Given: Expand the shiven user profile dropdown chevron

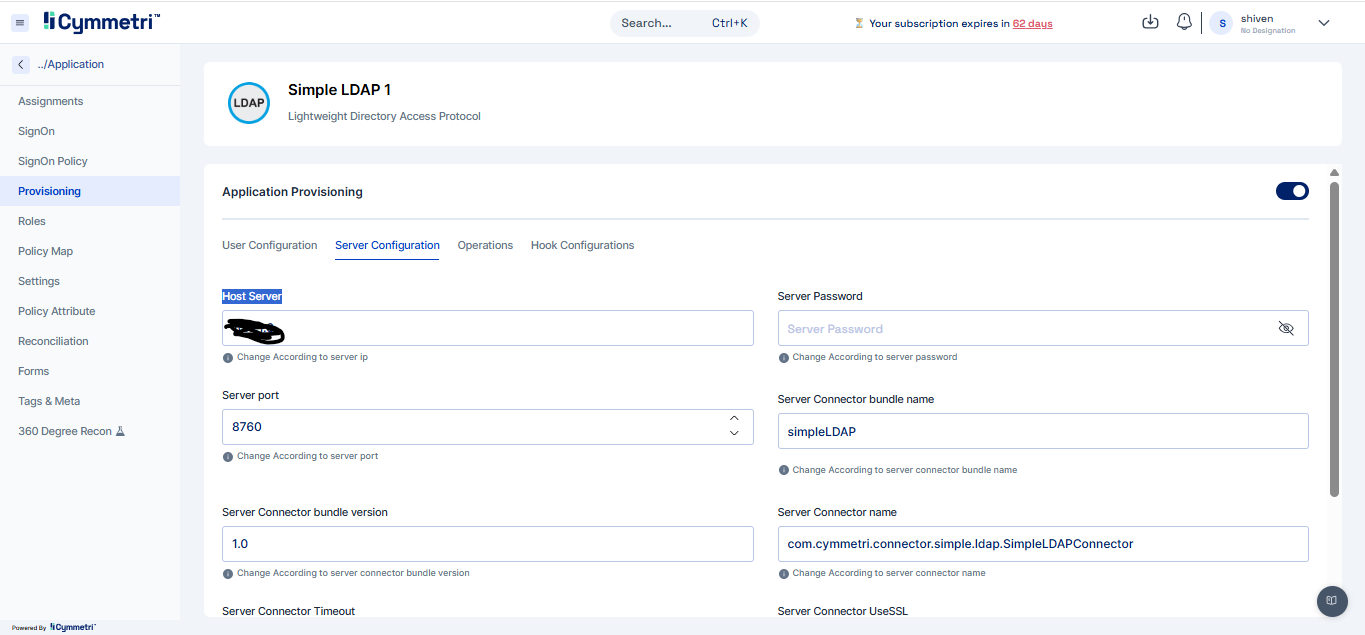Looking at the screenshot, I should coord(1324,23).
